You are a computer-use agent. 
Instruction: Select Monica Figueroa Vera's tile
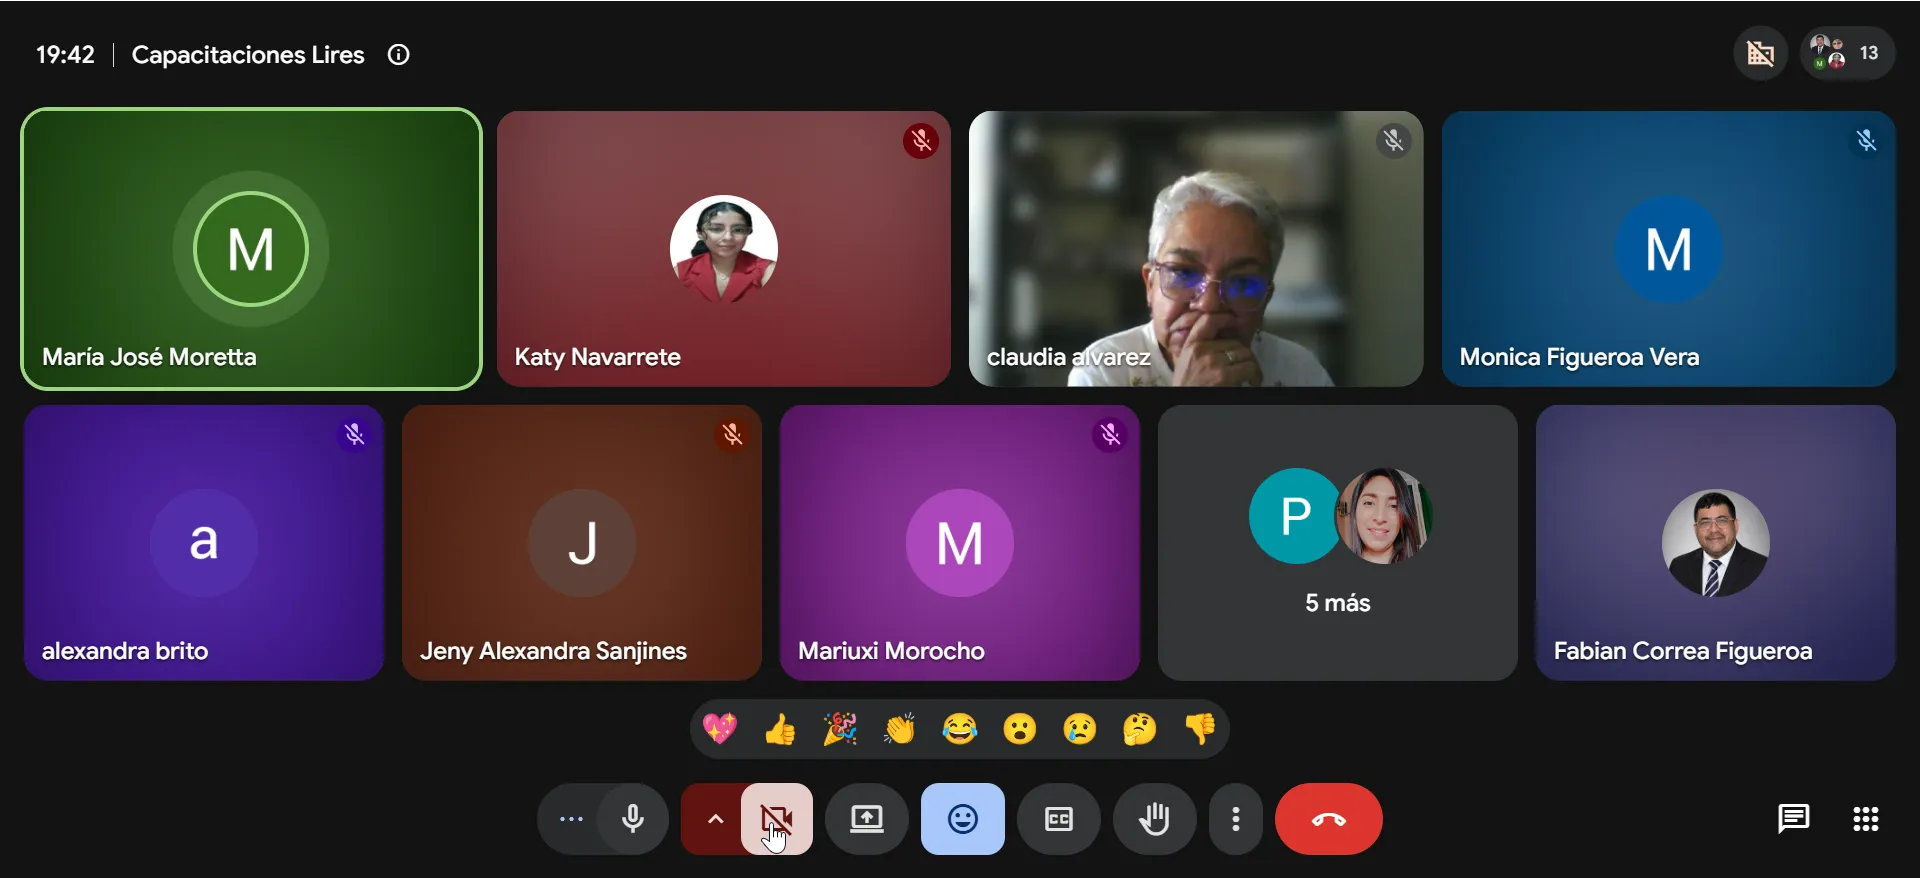coord(1669,249)
